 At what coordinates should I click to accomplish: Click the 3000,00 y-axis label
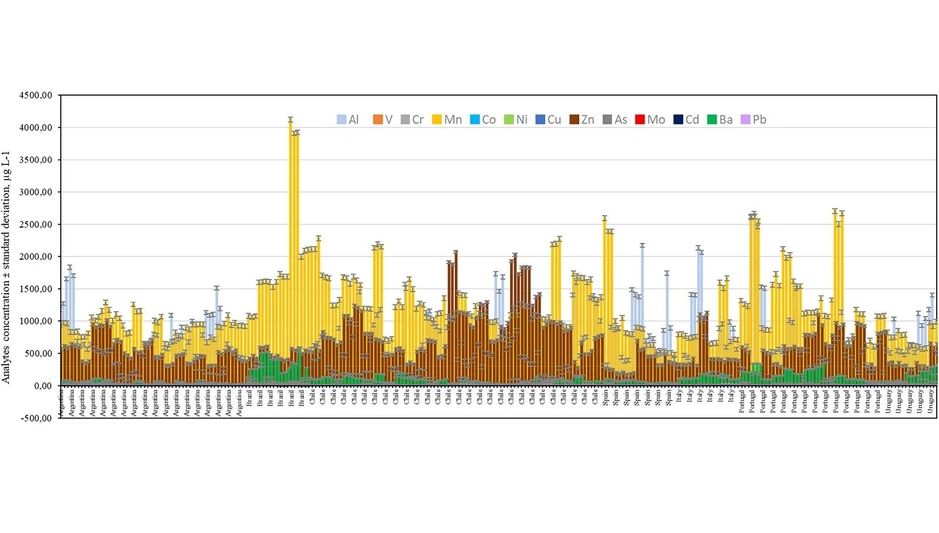pyautogui.click(x=36, y=192)
